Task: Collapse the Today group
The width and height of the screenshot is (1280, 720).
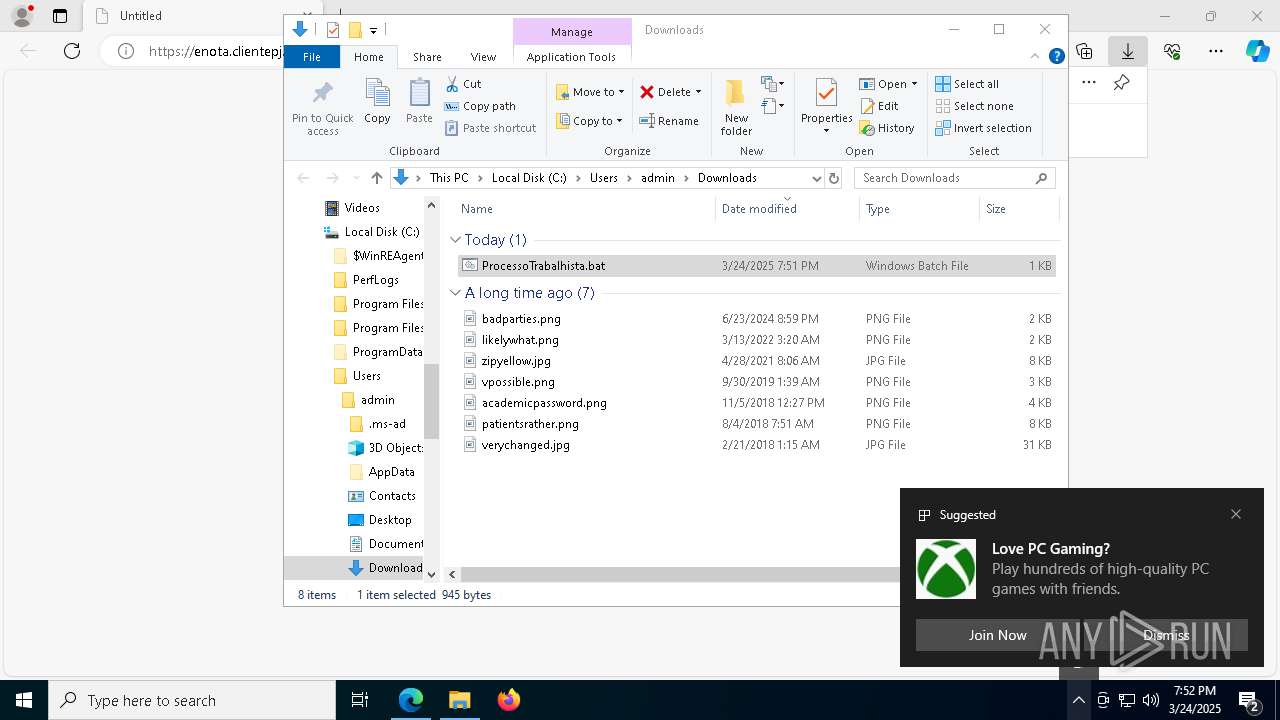Action: pyautogui.click(x=455, y=240)
